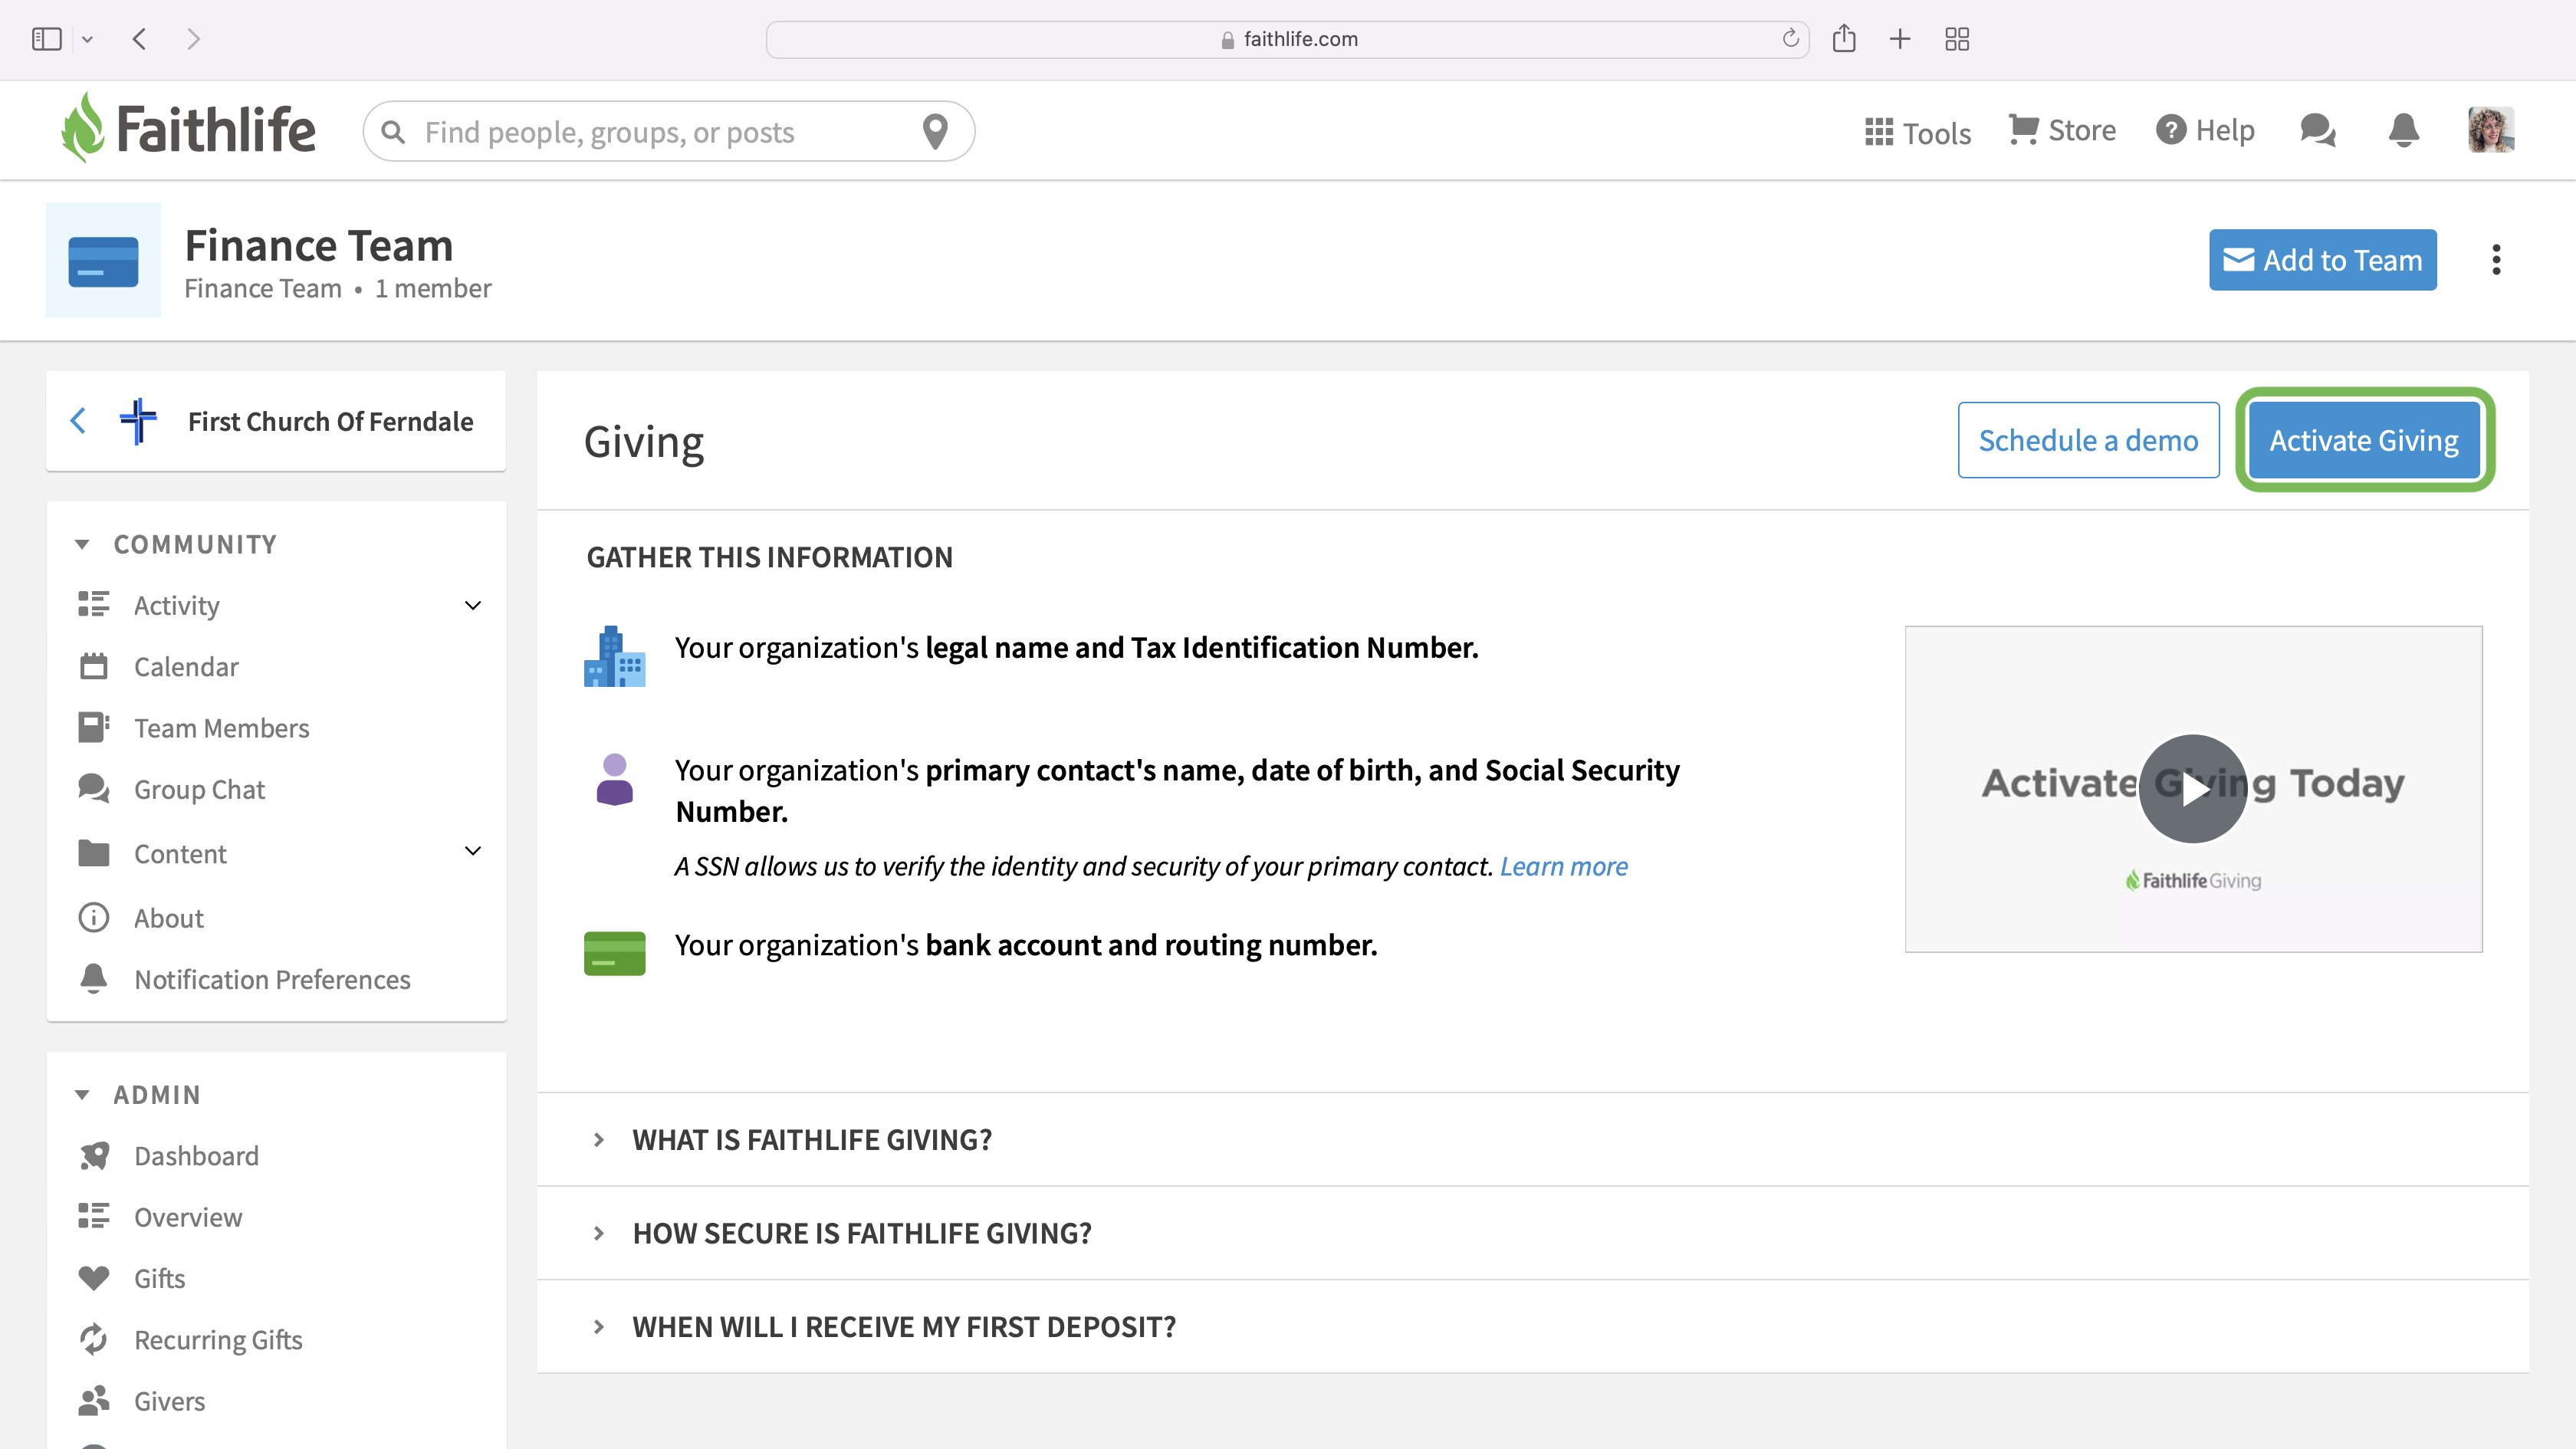The width and height of the screenshot is (2576, 1449).
Task: Follow the Learn more link
Action: (1563, 866)
